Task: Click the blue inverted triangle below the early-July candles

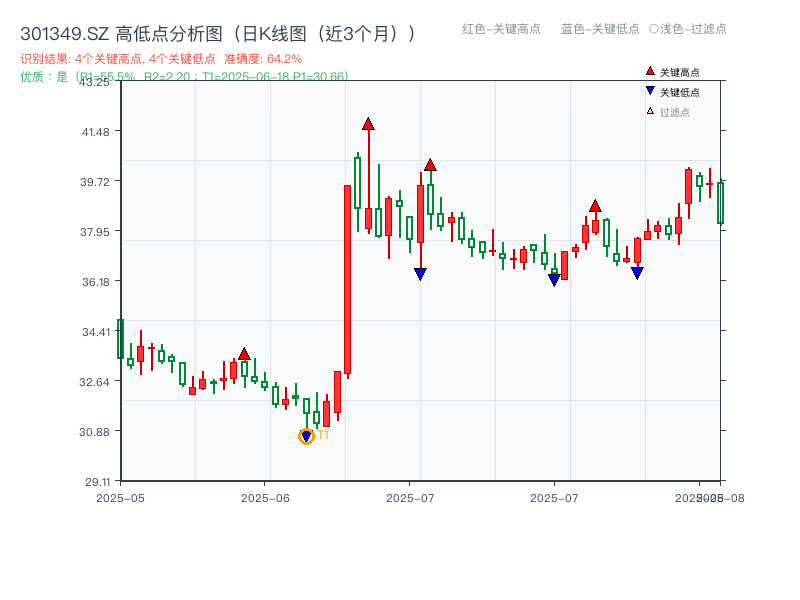Action: pyautogui.click(x=420, y=274)
